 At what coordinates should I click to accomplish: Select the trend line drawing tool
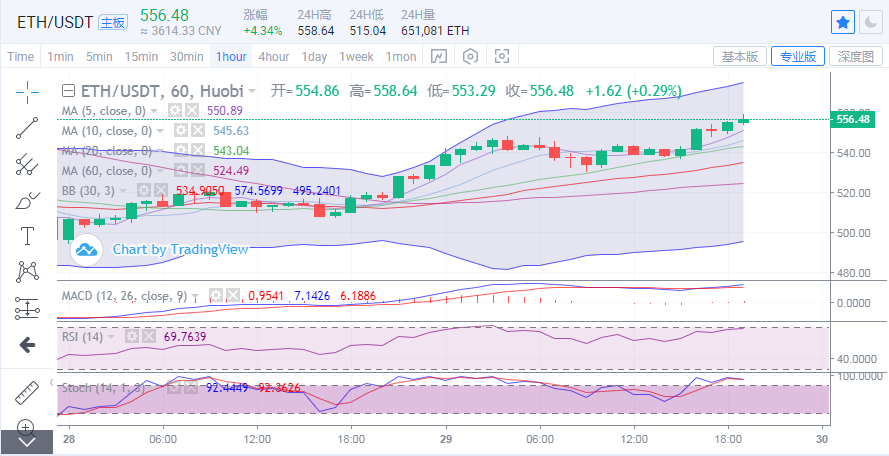coord(27,128)
